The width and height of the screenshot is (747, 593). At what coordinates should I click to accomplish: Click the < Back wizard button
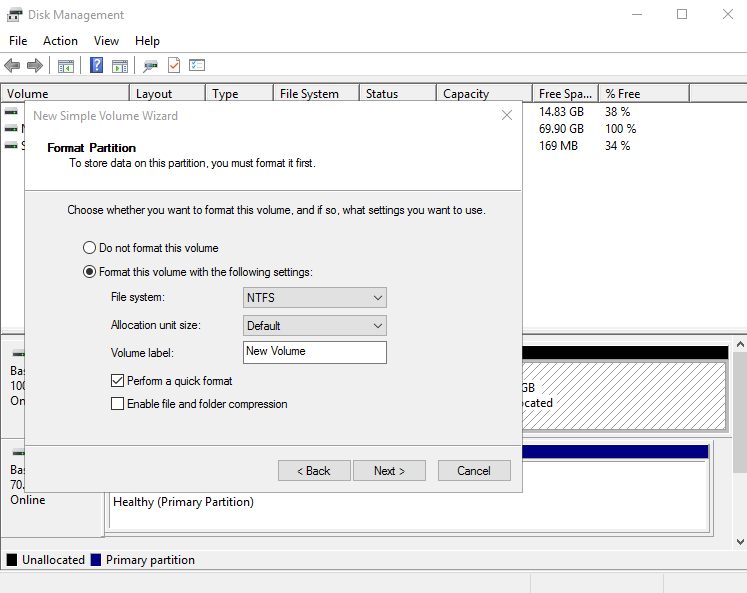(314, 471)
